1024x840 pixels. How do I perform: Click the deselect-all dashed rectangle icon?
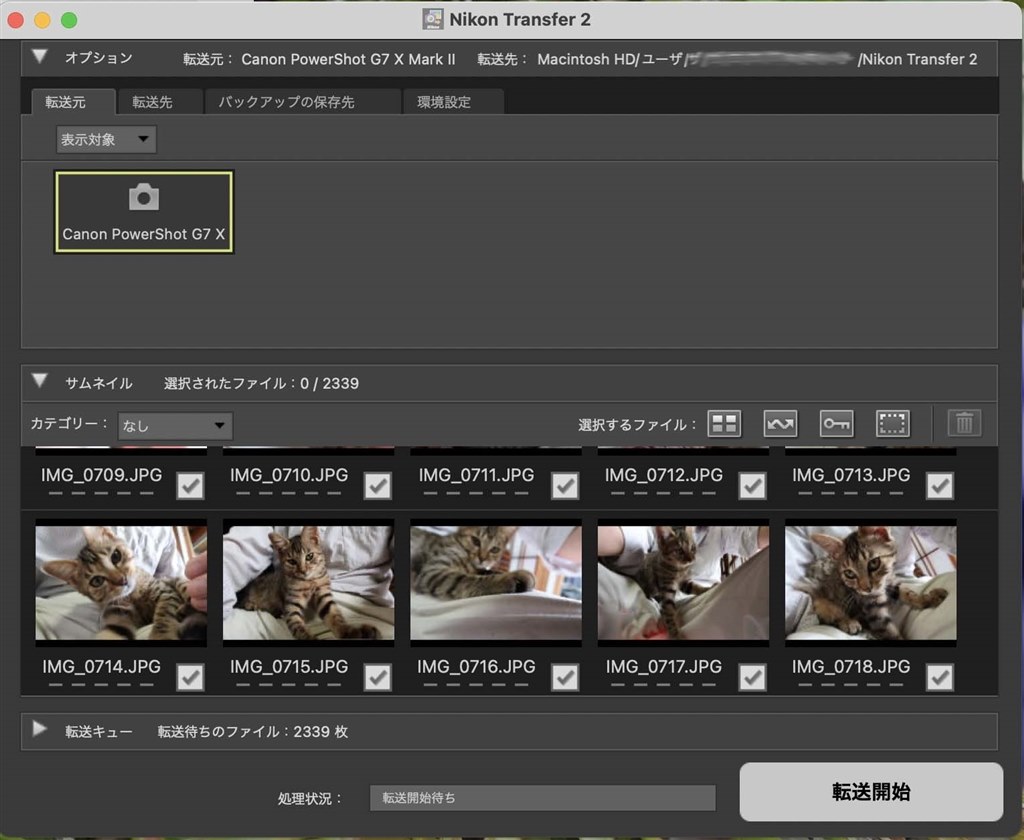click(893, 423)
